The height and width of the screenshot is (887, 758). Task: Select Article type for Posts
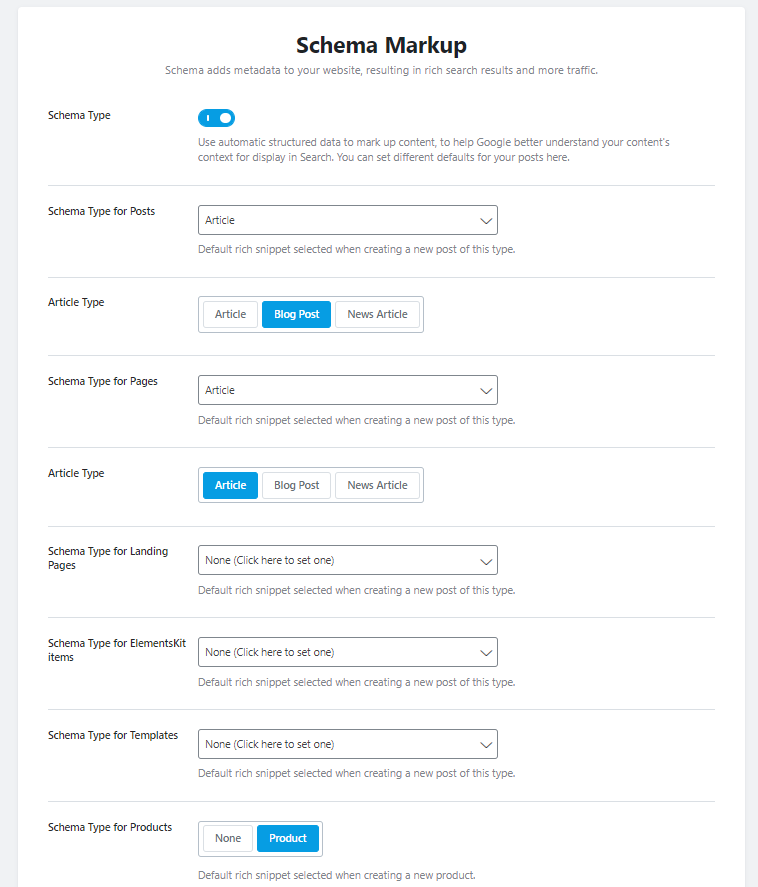pos(230,314)
